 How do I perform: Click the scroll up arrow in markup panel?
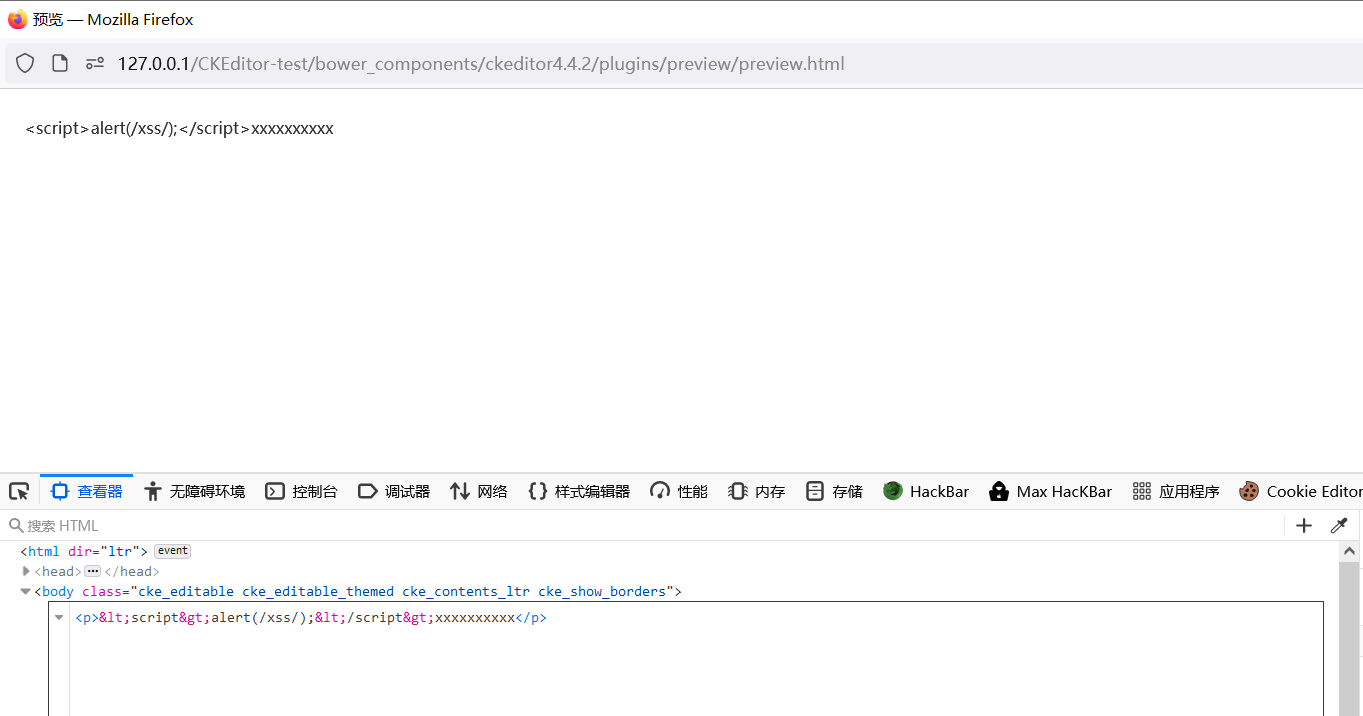pyautogui.click(x=1349, y=551)
